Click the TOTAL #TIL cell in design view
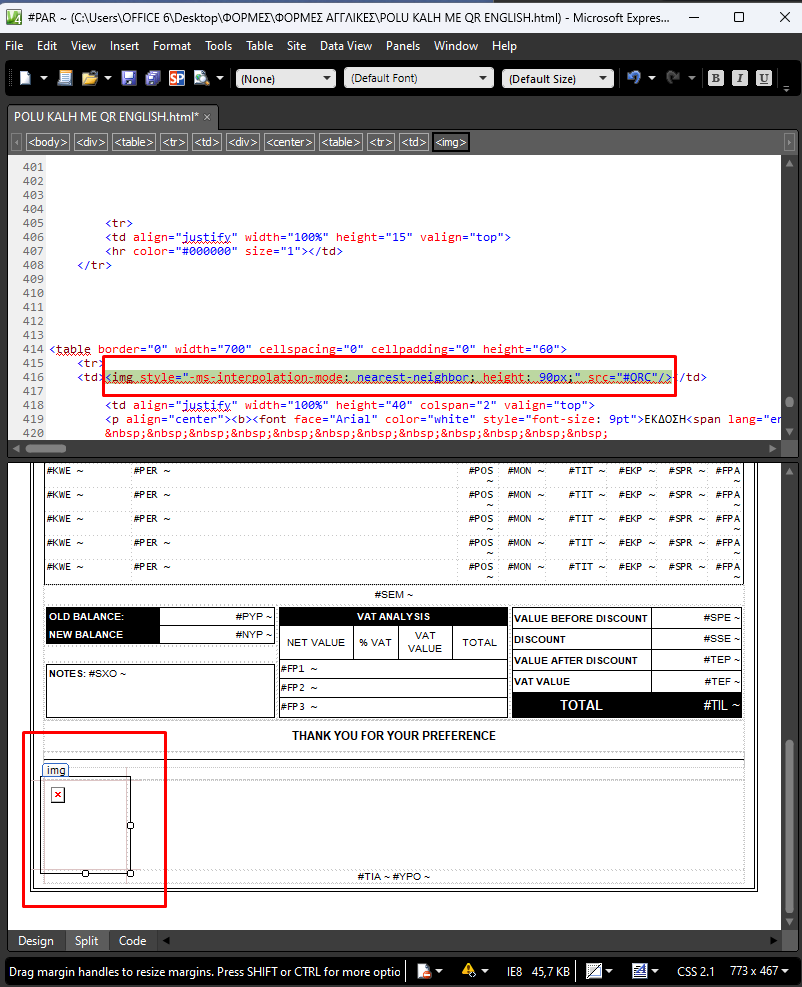Viewport: 802px width, 987px height. pyautogui.click(x=627, y=705)
